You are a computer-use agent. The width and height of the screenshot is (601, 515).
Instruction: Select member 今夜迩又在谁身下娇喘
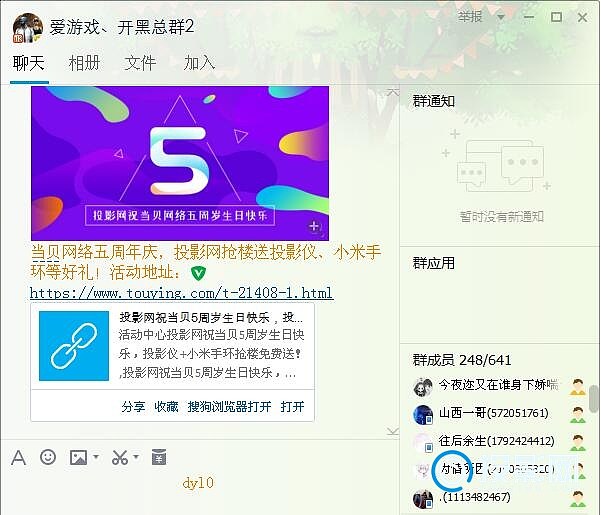point(499,386)
